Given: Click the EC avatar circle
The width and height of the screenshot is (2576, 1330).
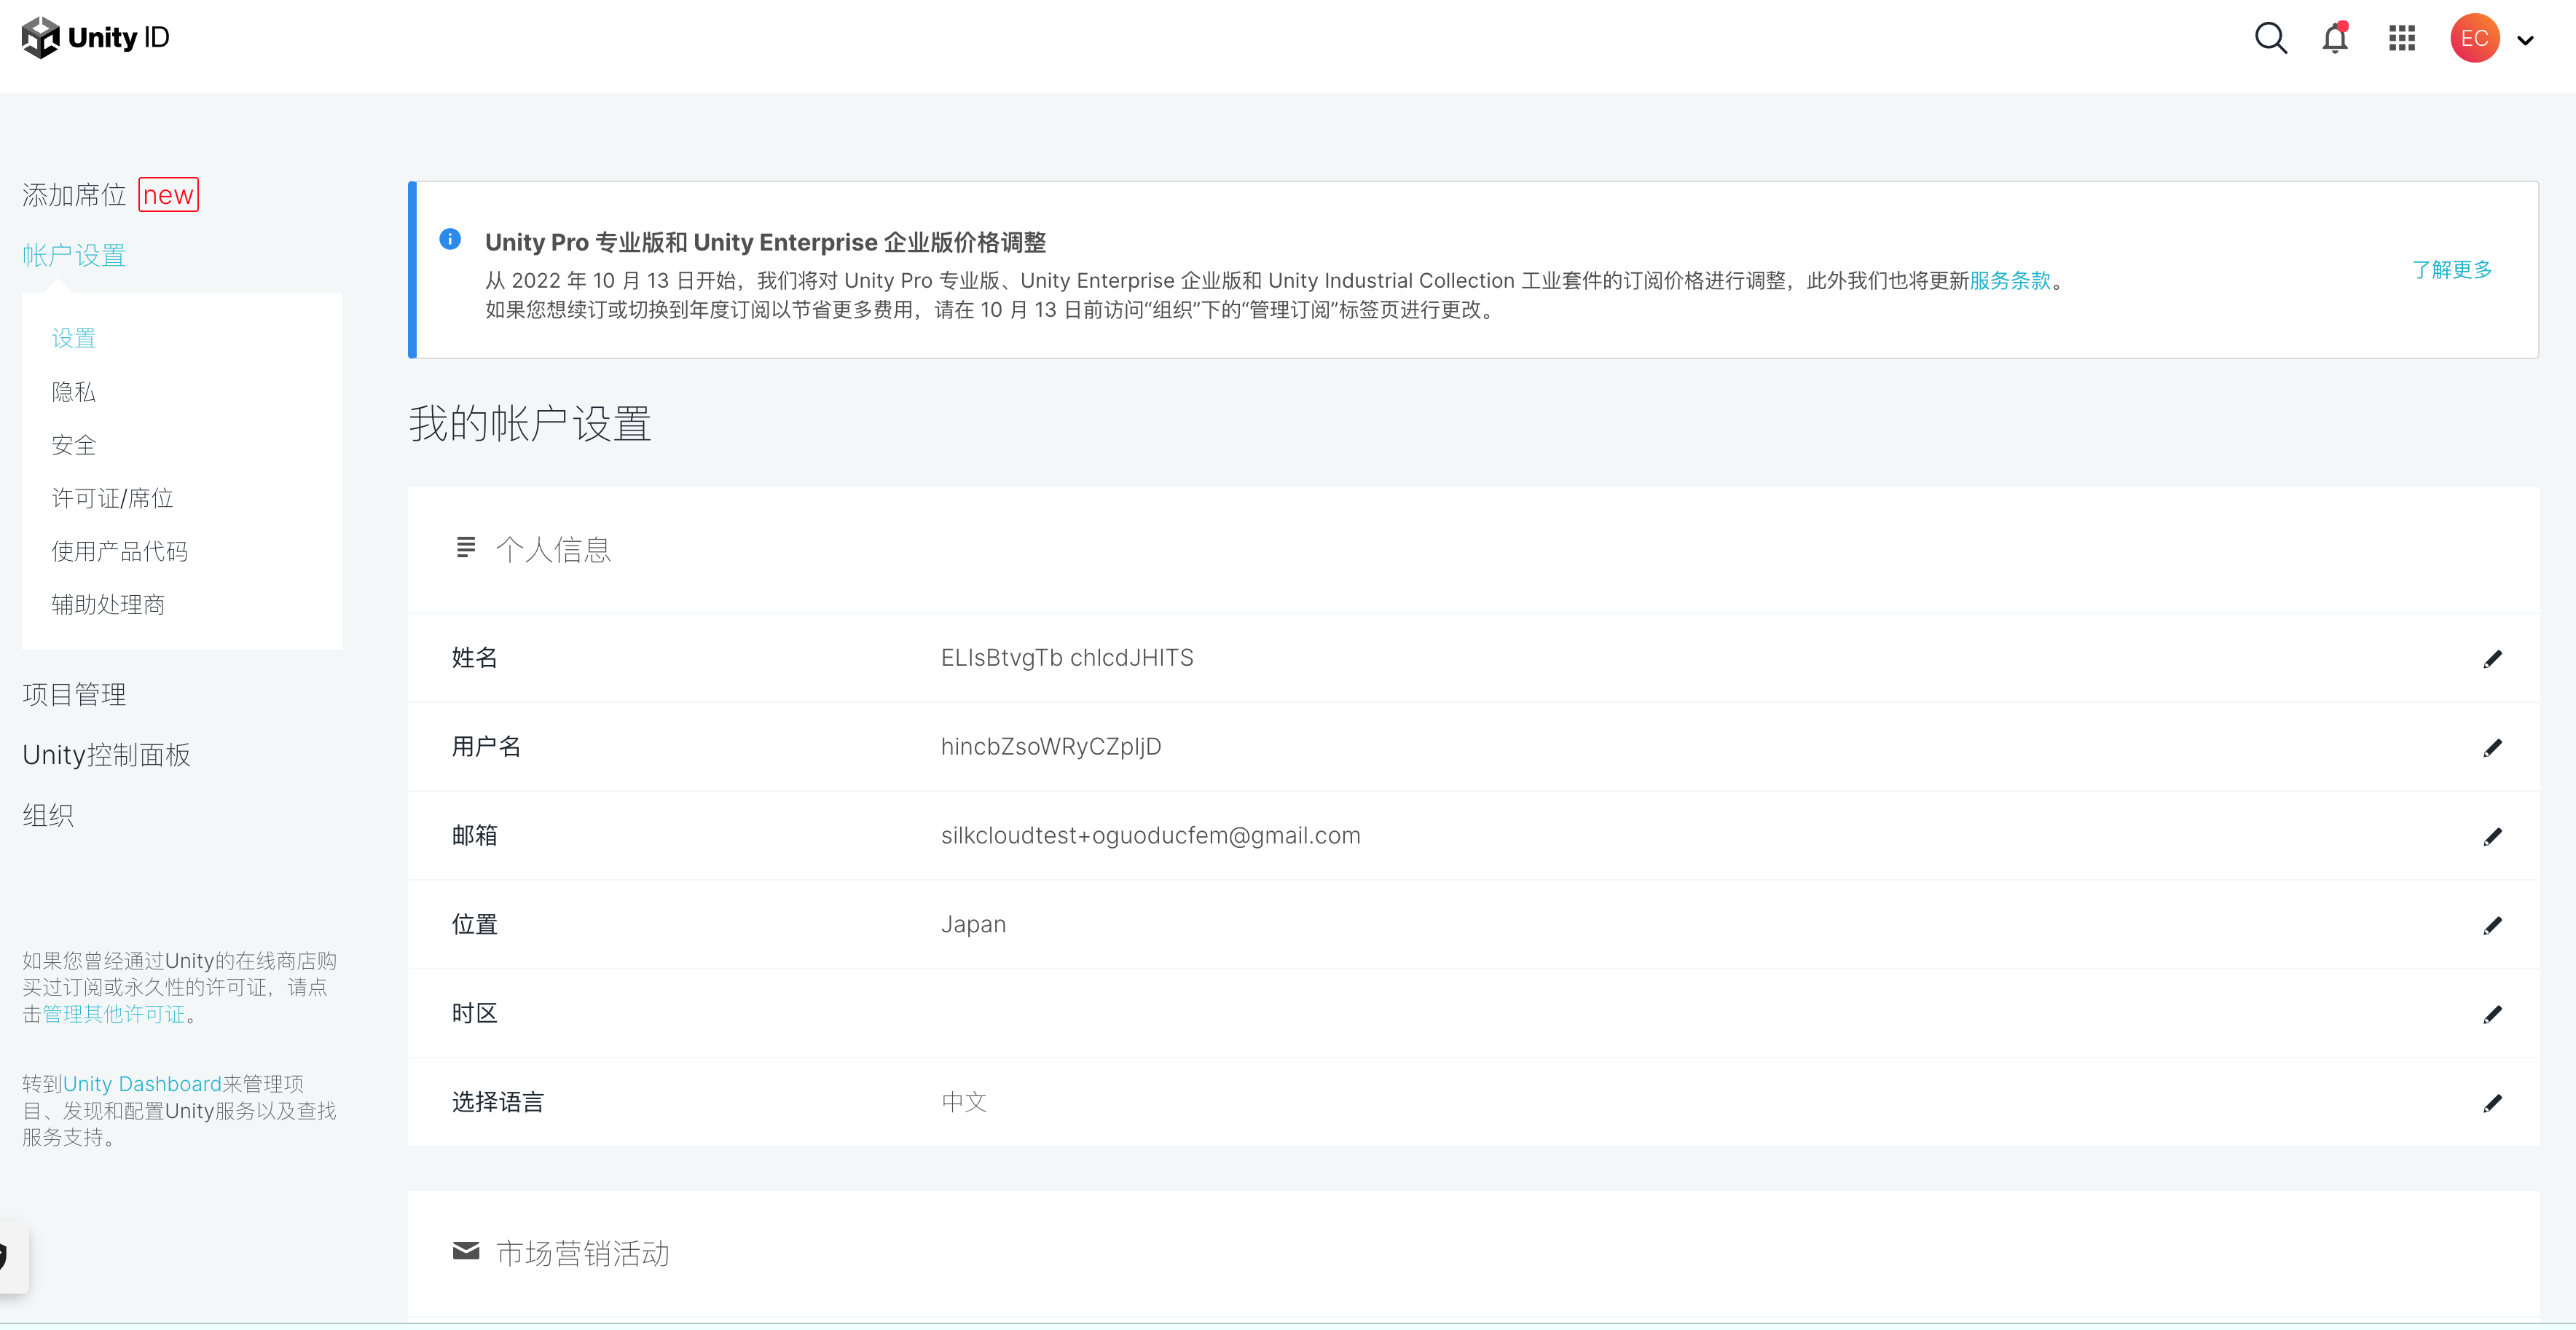Looking at the screenshot, I should 2474,38.
